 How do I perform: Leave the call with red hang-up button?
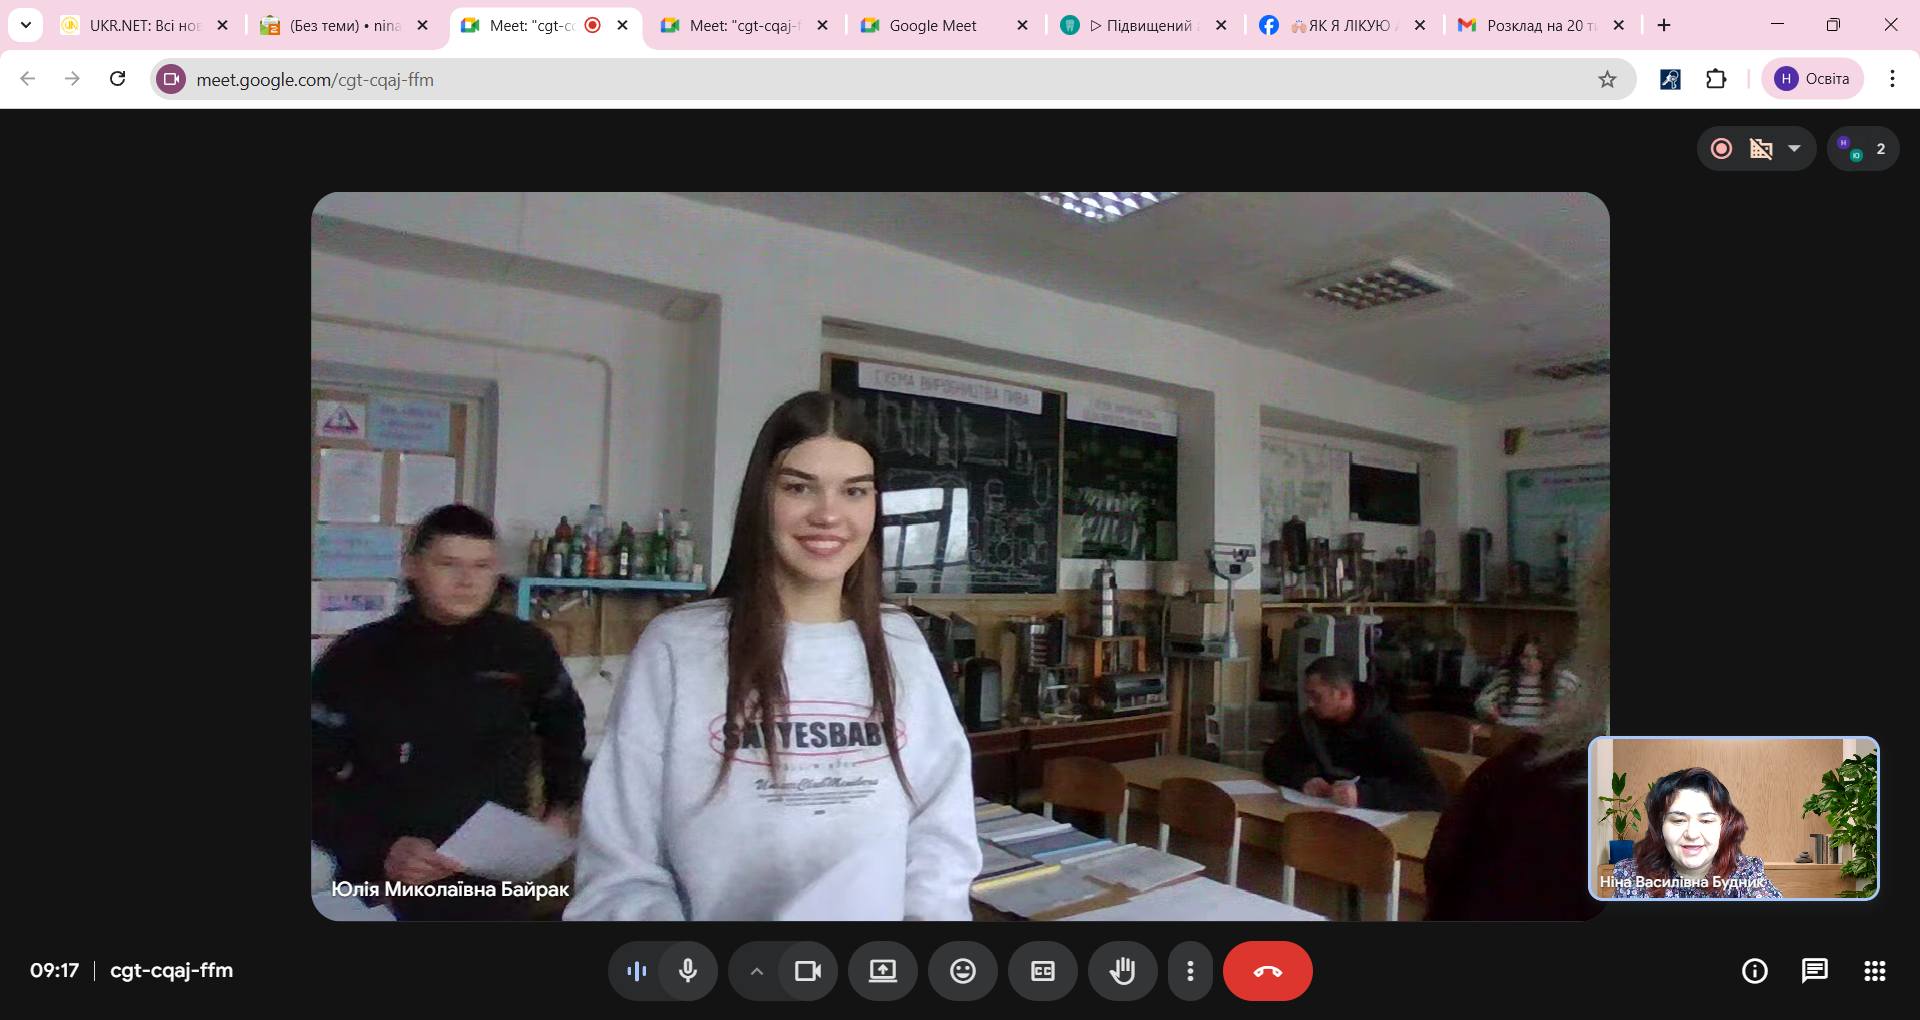(1267, 971)
